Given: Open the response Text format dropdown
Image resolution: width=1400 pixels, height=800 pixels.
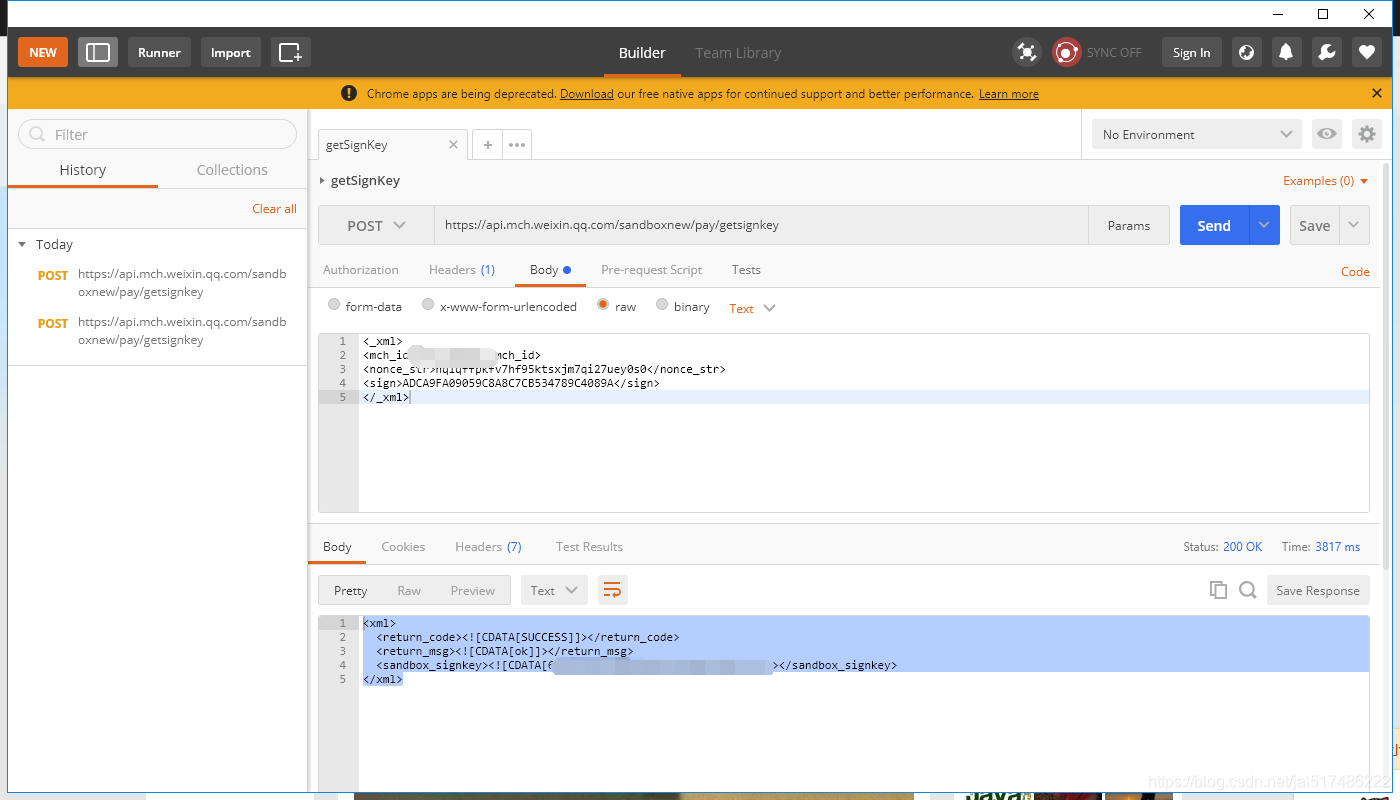Looking at the screenshot, I should click(554, 590).
